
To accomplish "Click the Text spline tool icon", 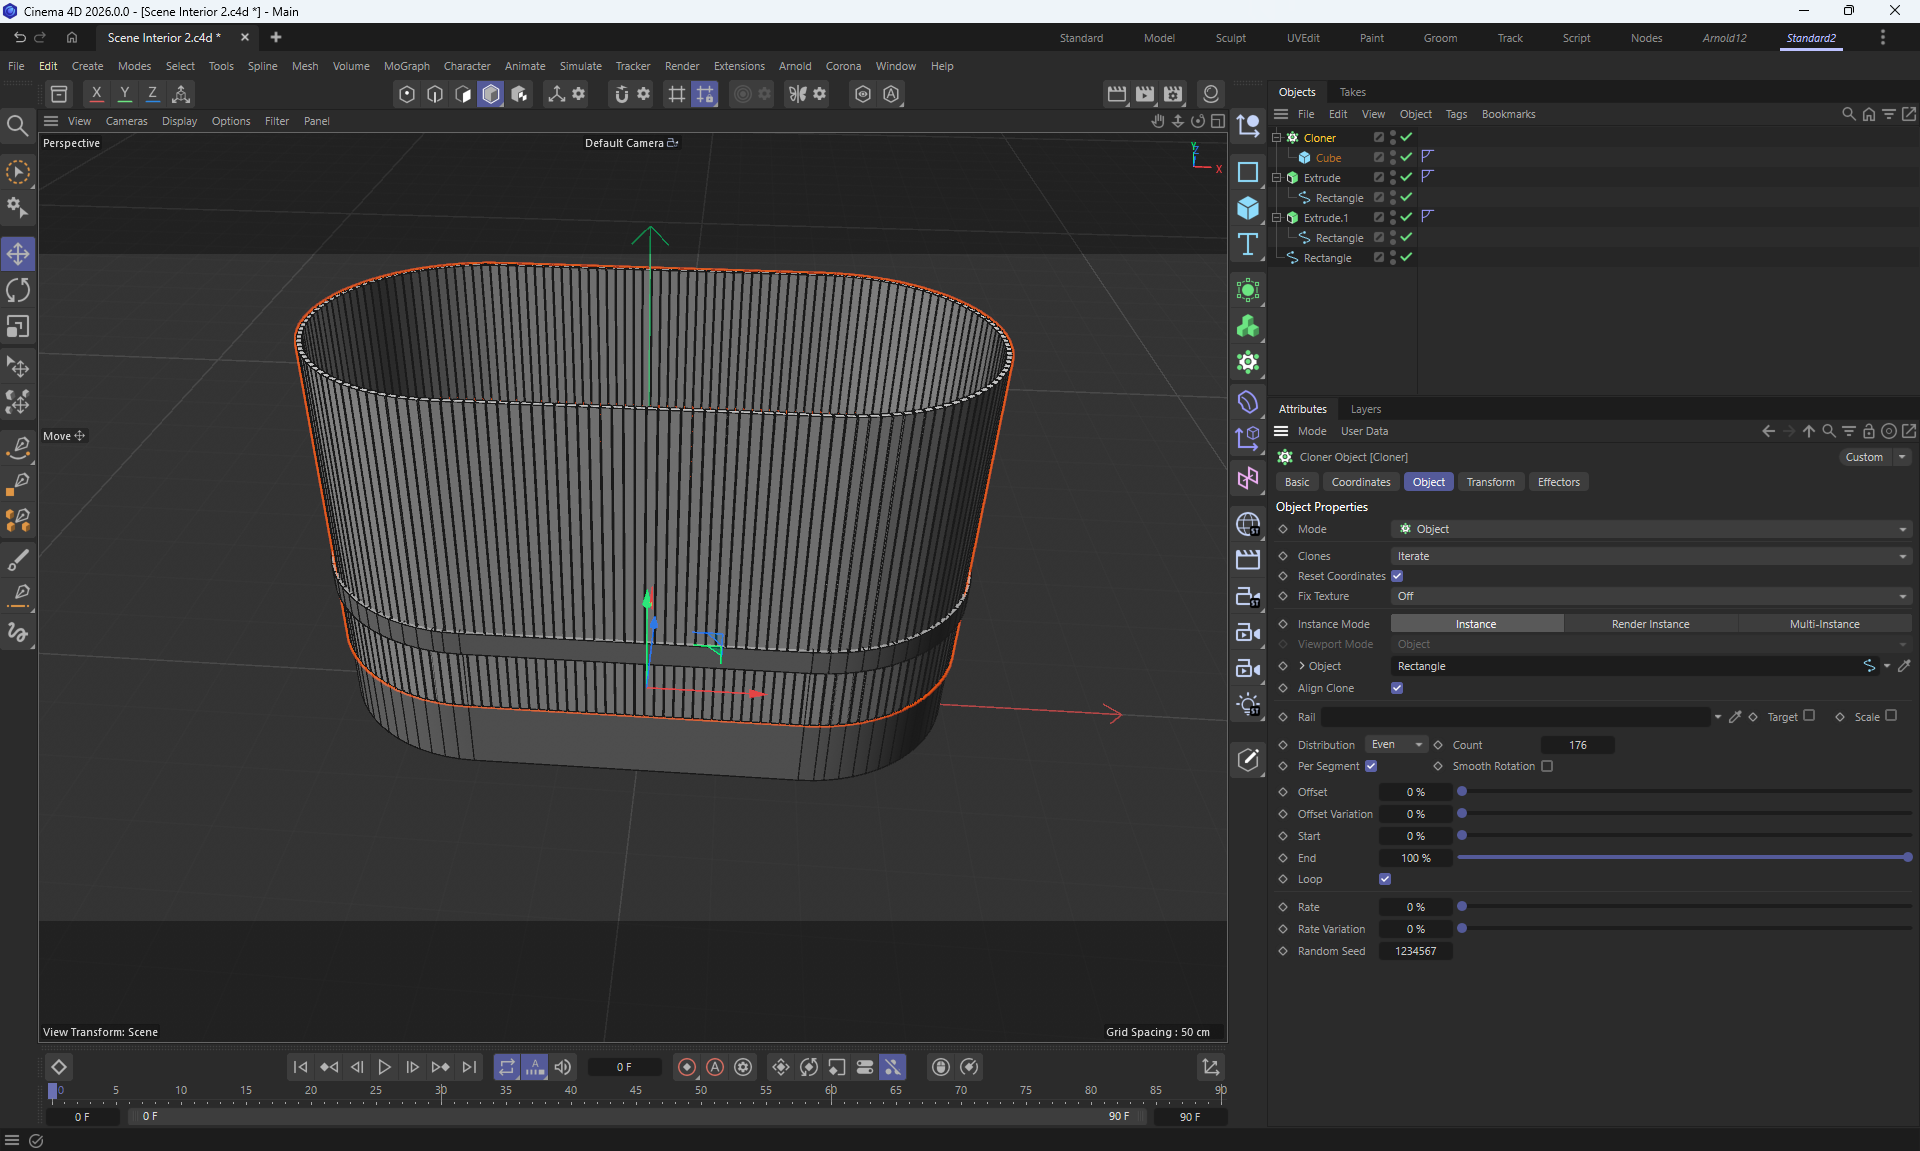I will coord(1248,245).
